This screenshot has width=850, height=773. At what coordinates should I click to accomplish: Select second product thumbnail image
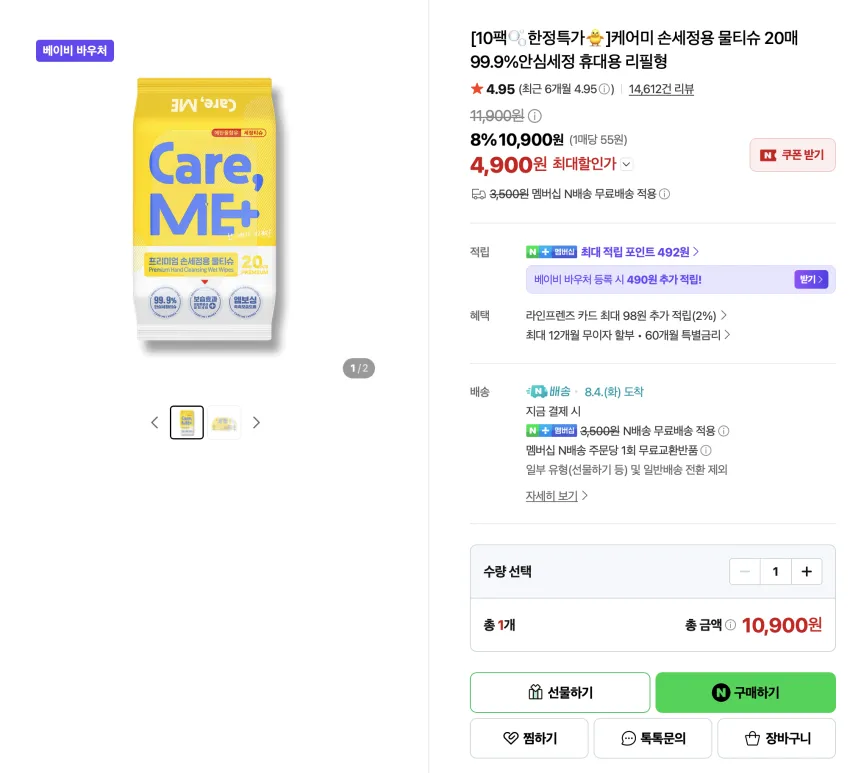coord(224,422)
